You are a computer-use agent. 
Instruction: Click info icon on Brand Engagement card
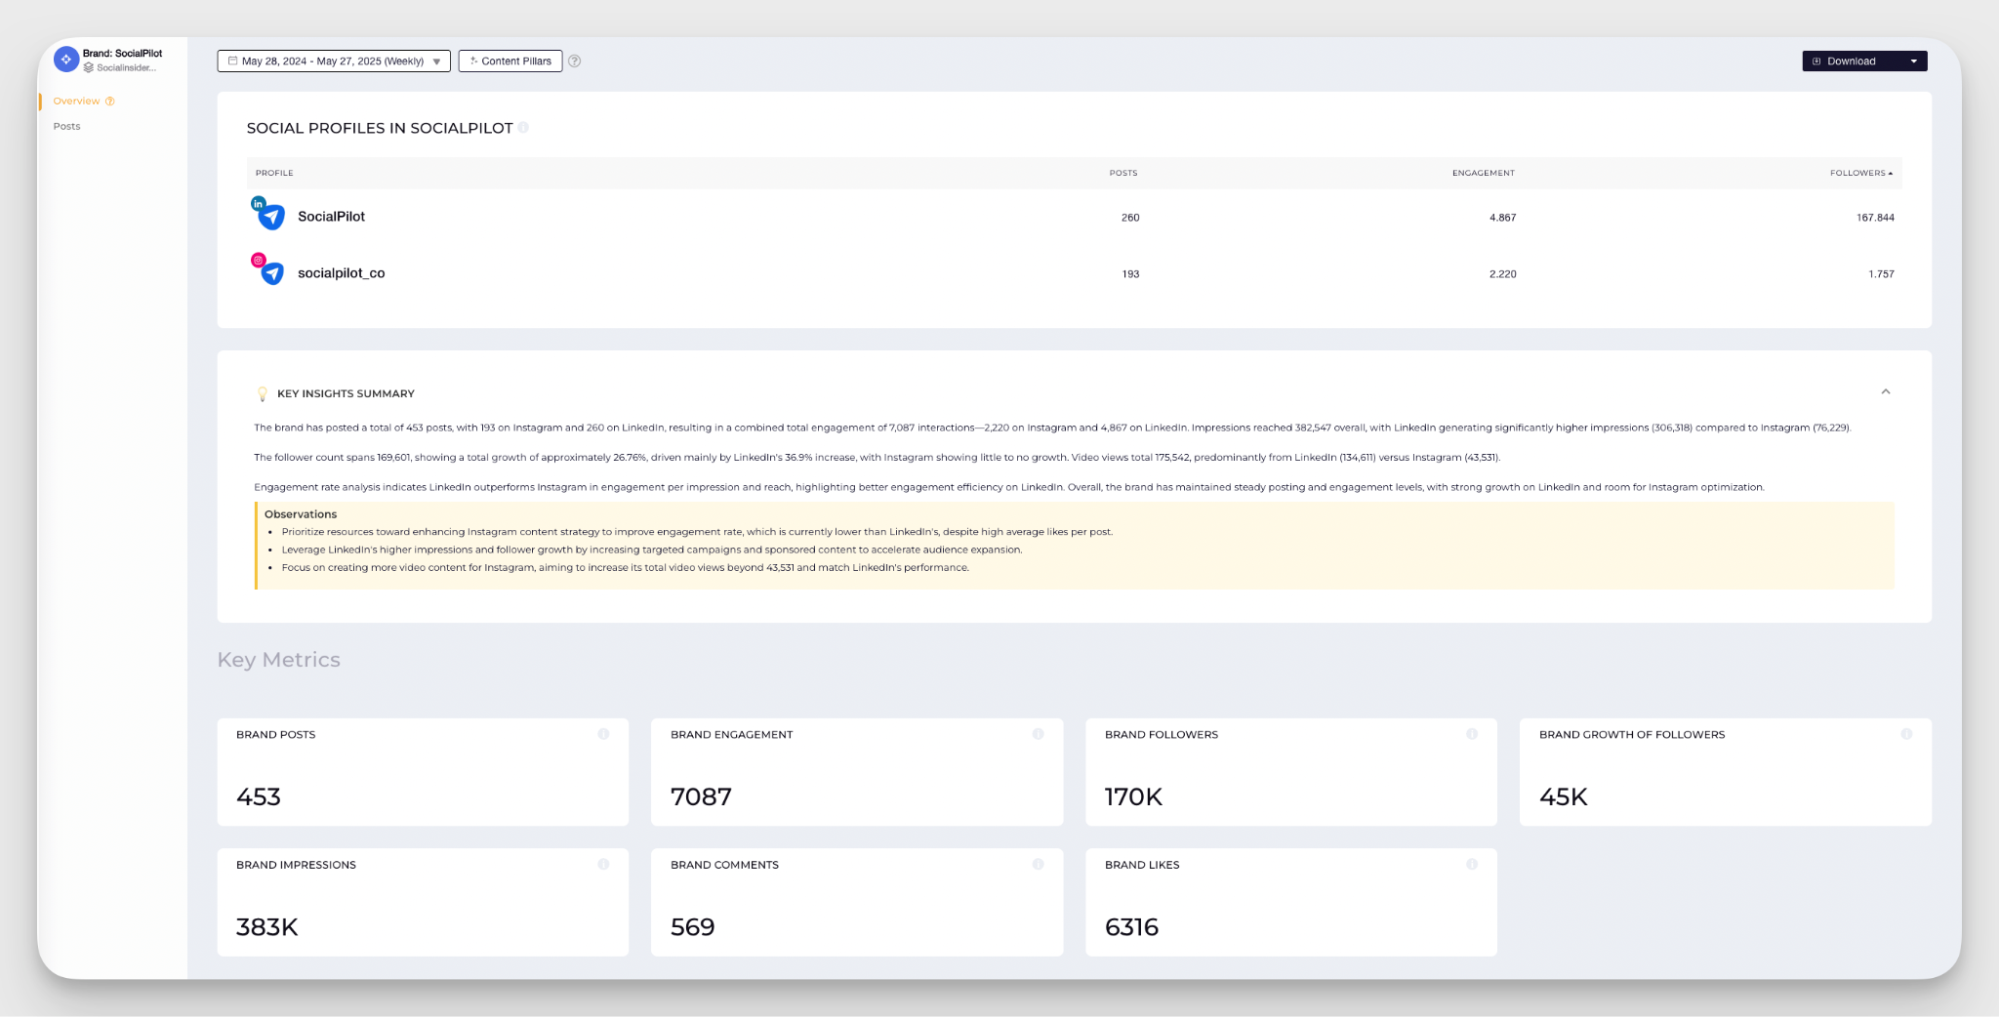pyautogui.click(x=1038, y=734)
